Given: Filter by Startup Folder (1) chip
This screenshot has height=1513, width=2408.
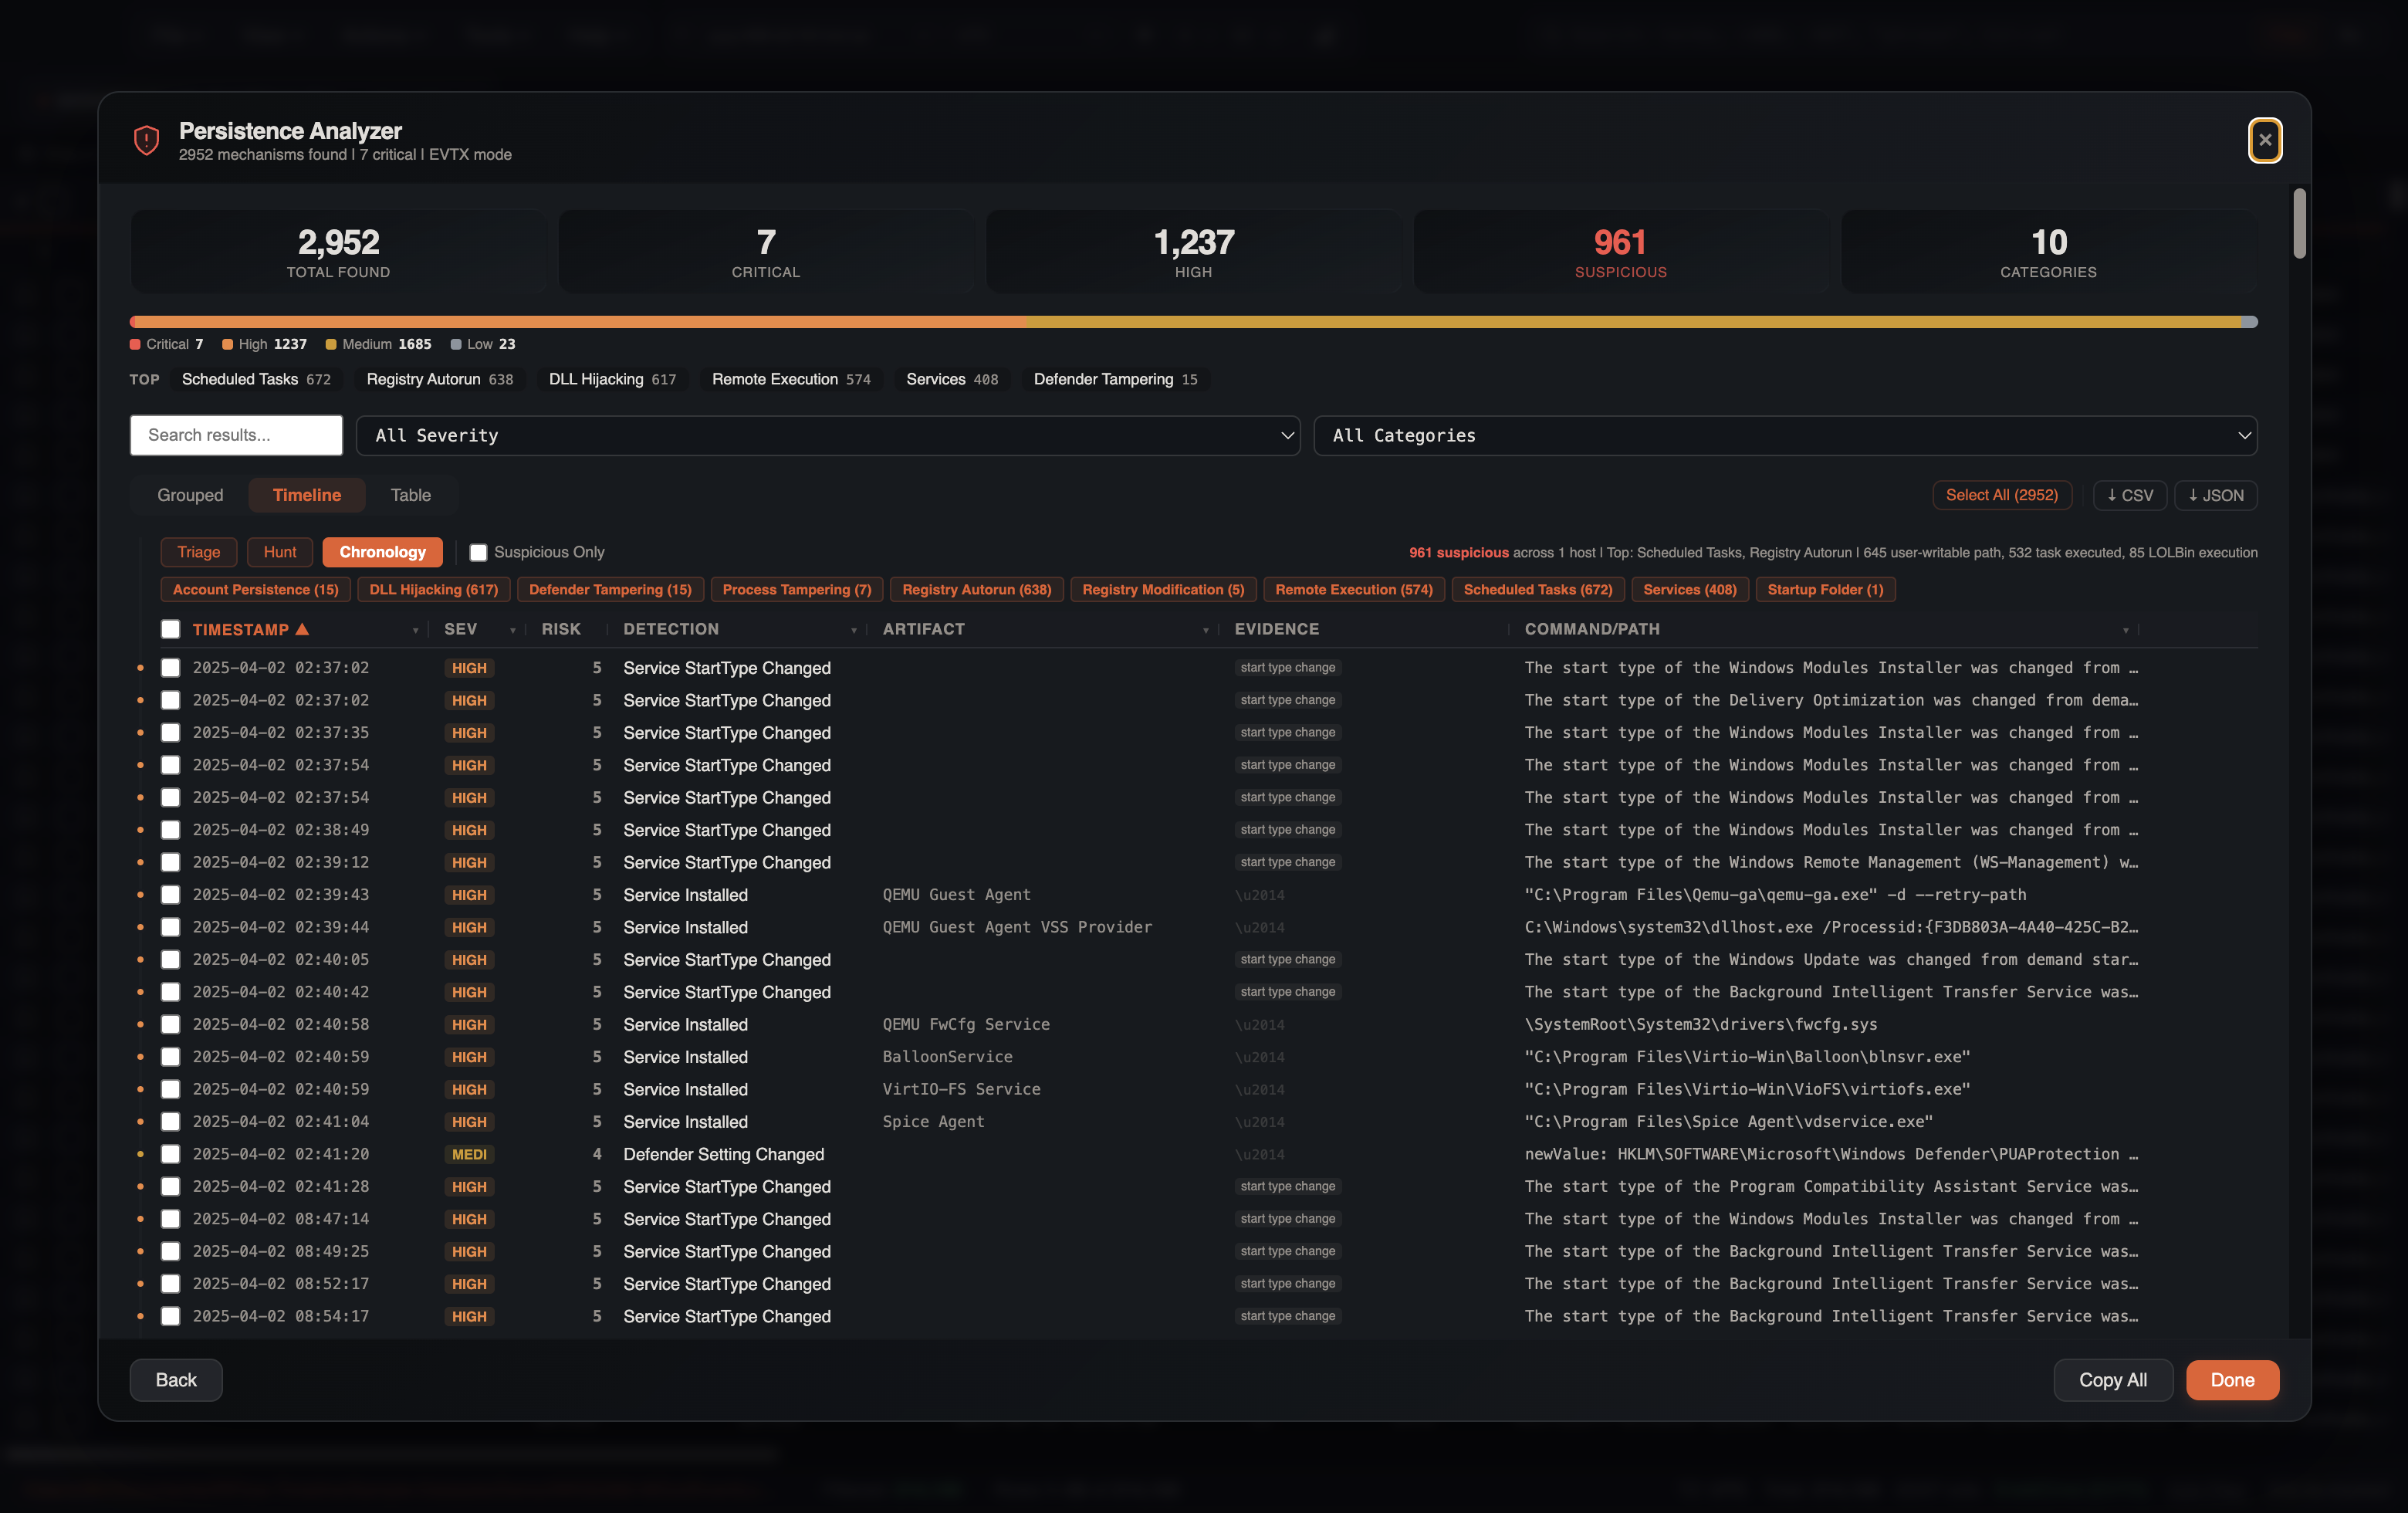Looking at the screenshot, I should point(1825,590).
